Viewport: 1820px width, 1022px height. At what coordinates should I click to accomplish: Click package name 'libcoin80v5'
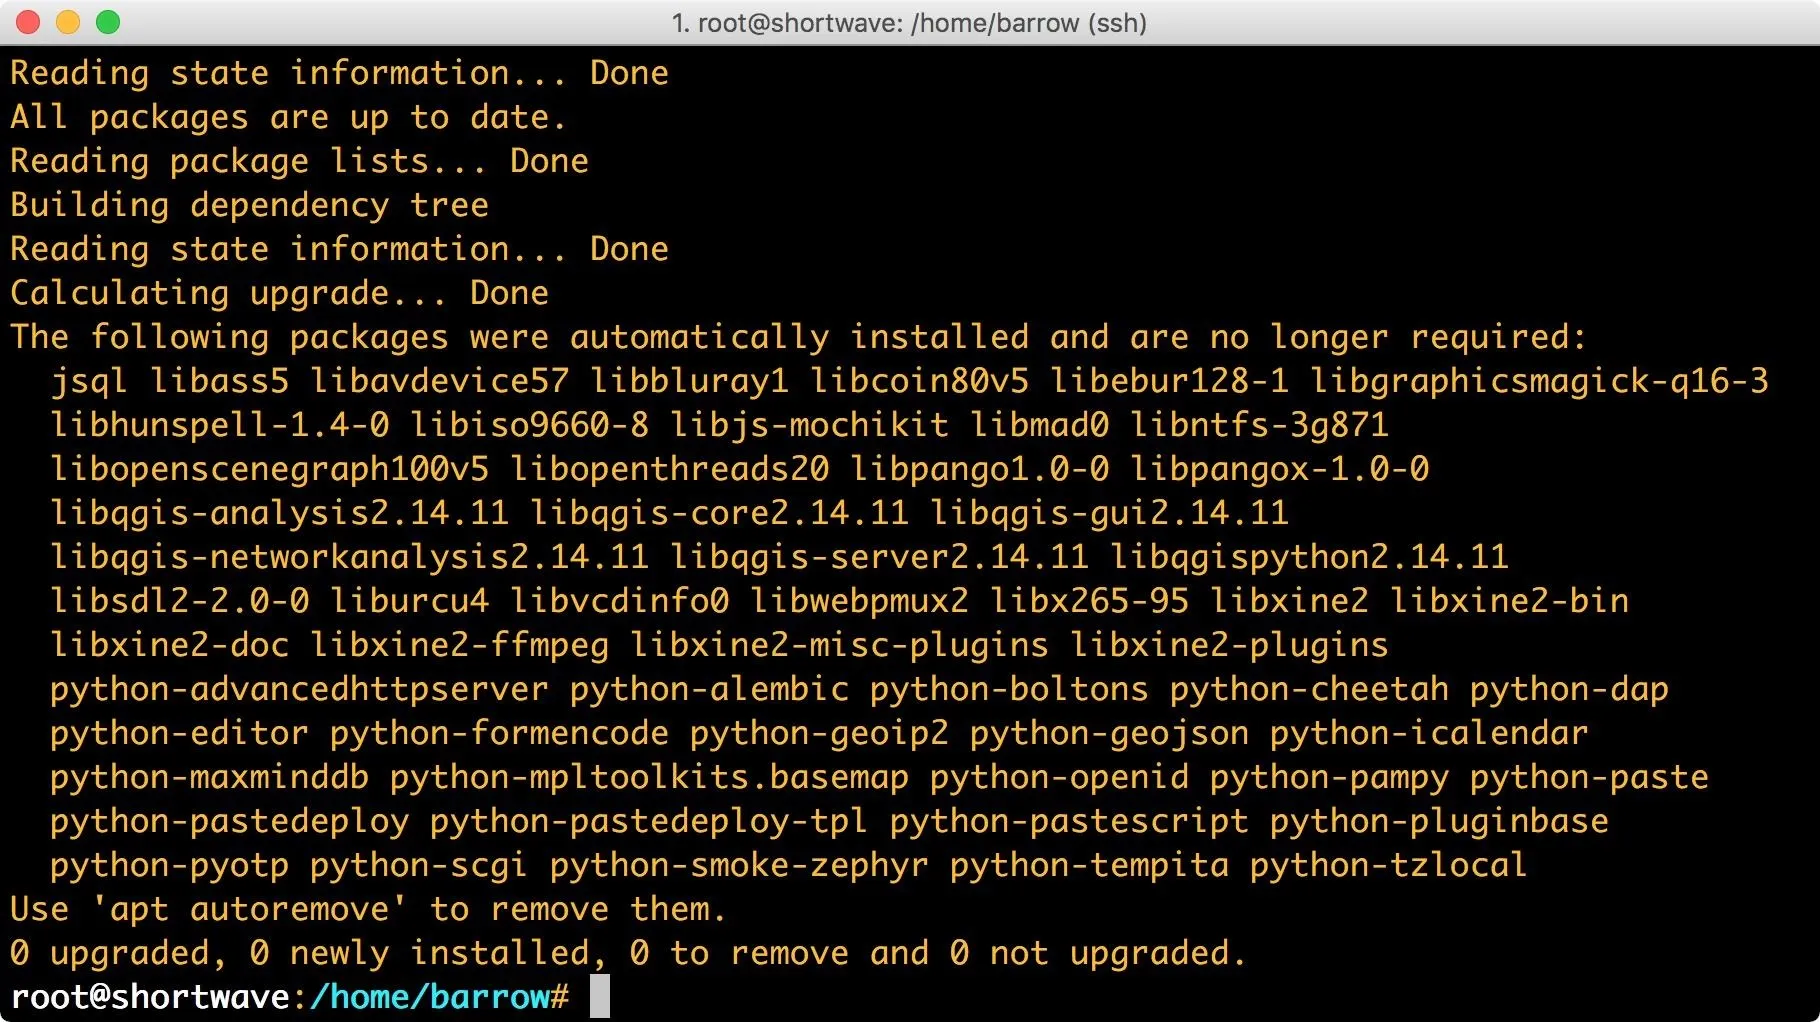click(x=920, y=381)
